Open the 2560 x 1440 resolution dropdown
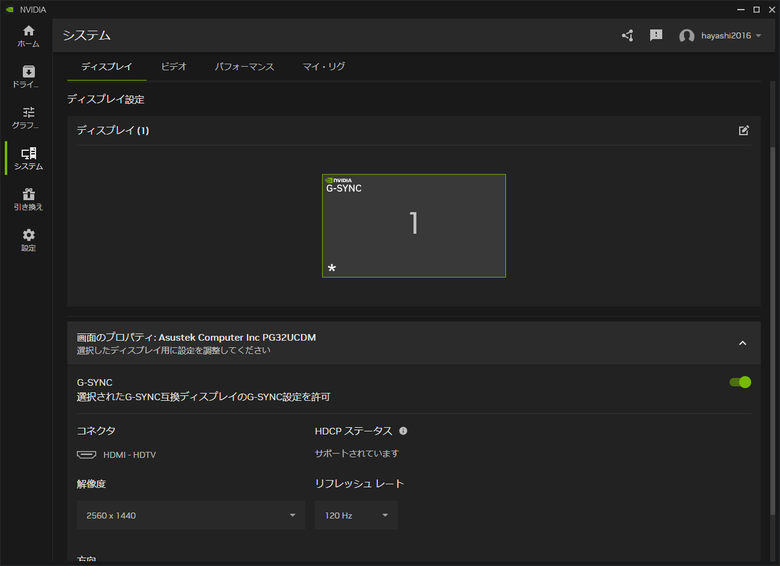The width and height of the screenshot is (780, 566). [x=191, y=515]
